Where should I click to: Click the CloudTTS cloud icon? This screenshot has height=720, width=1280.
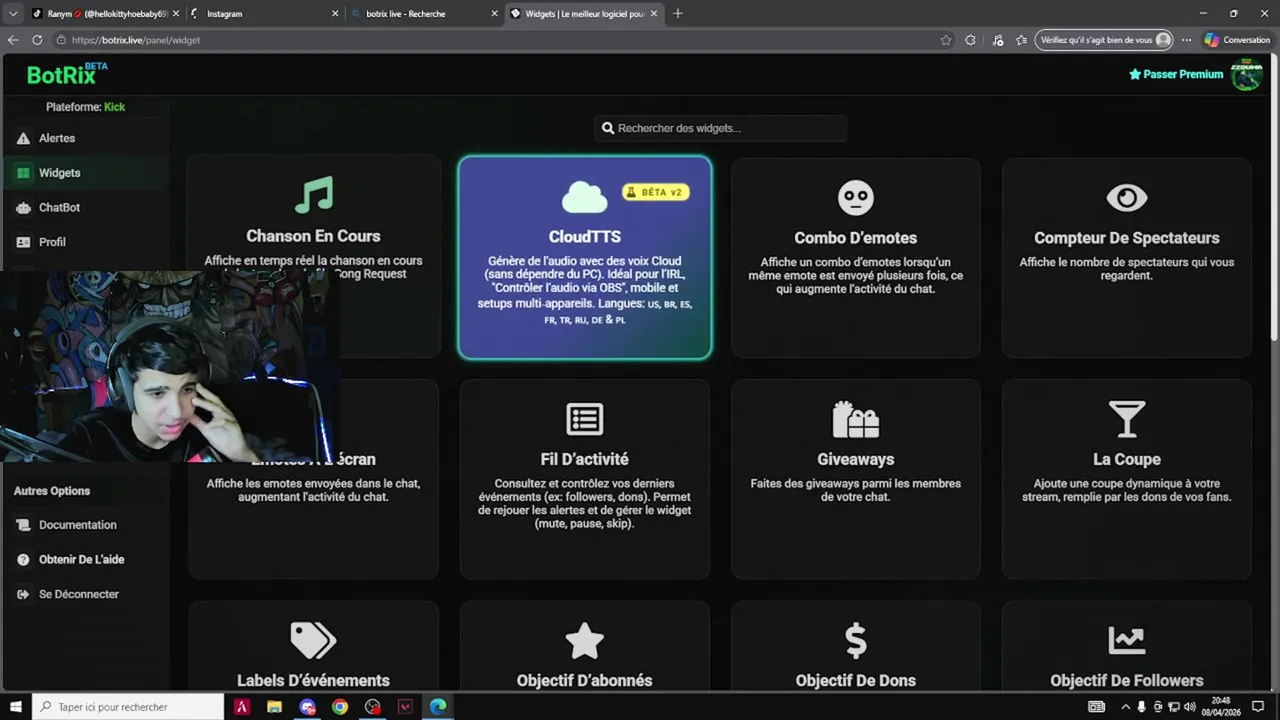tap(585, 197)
